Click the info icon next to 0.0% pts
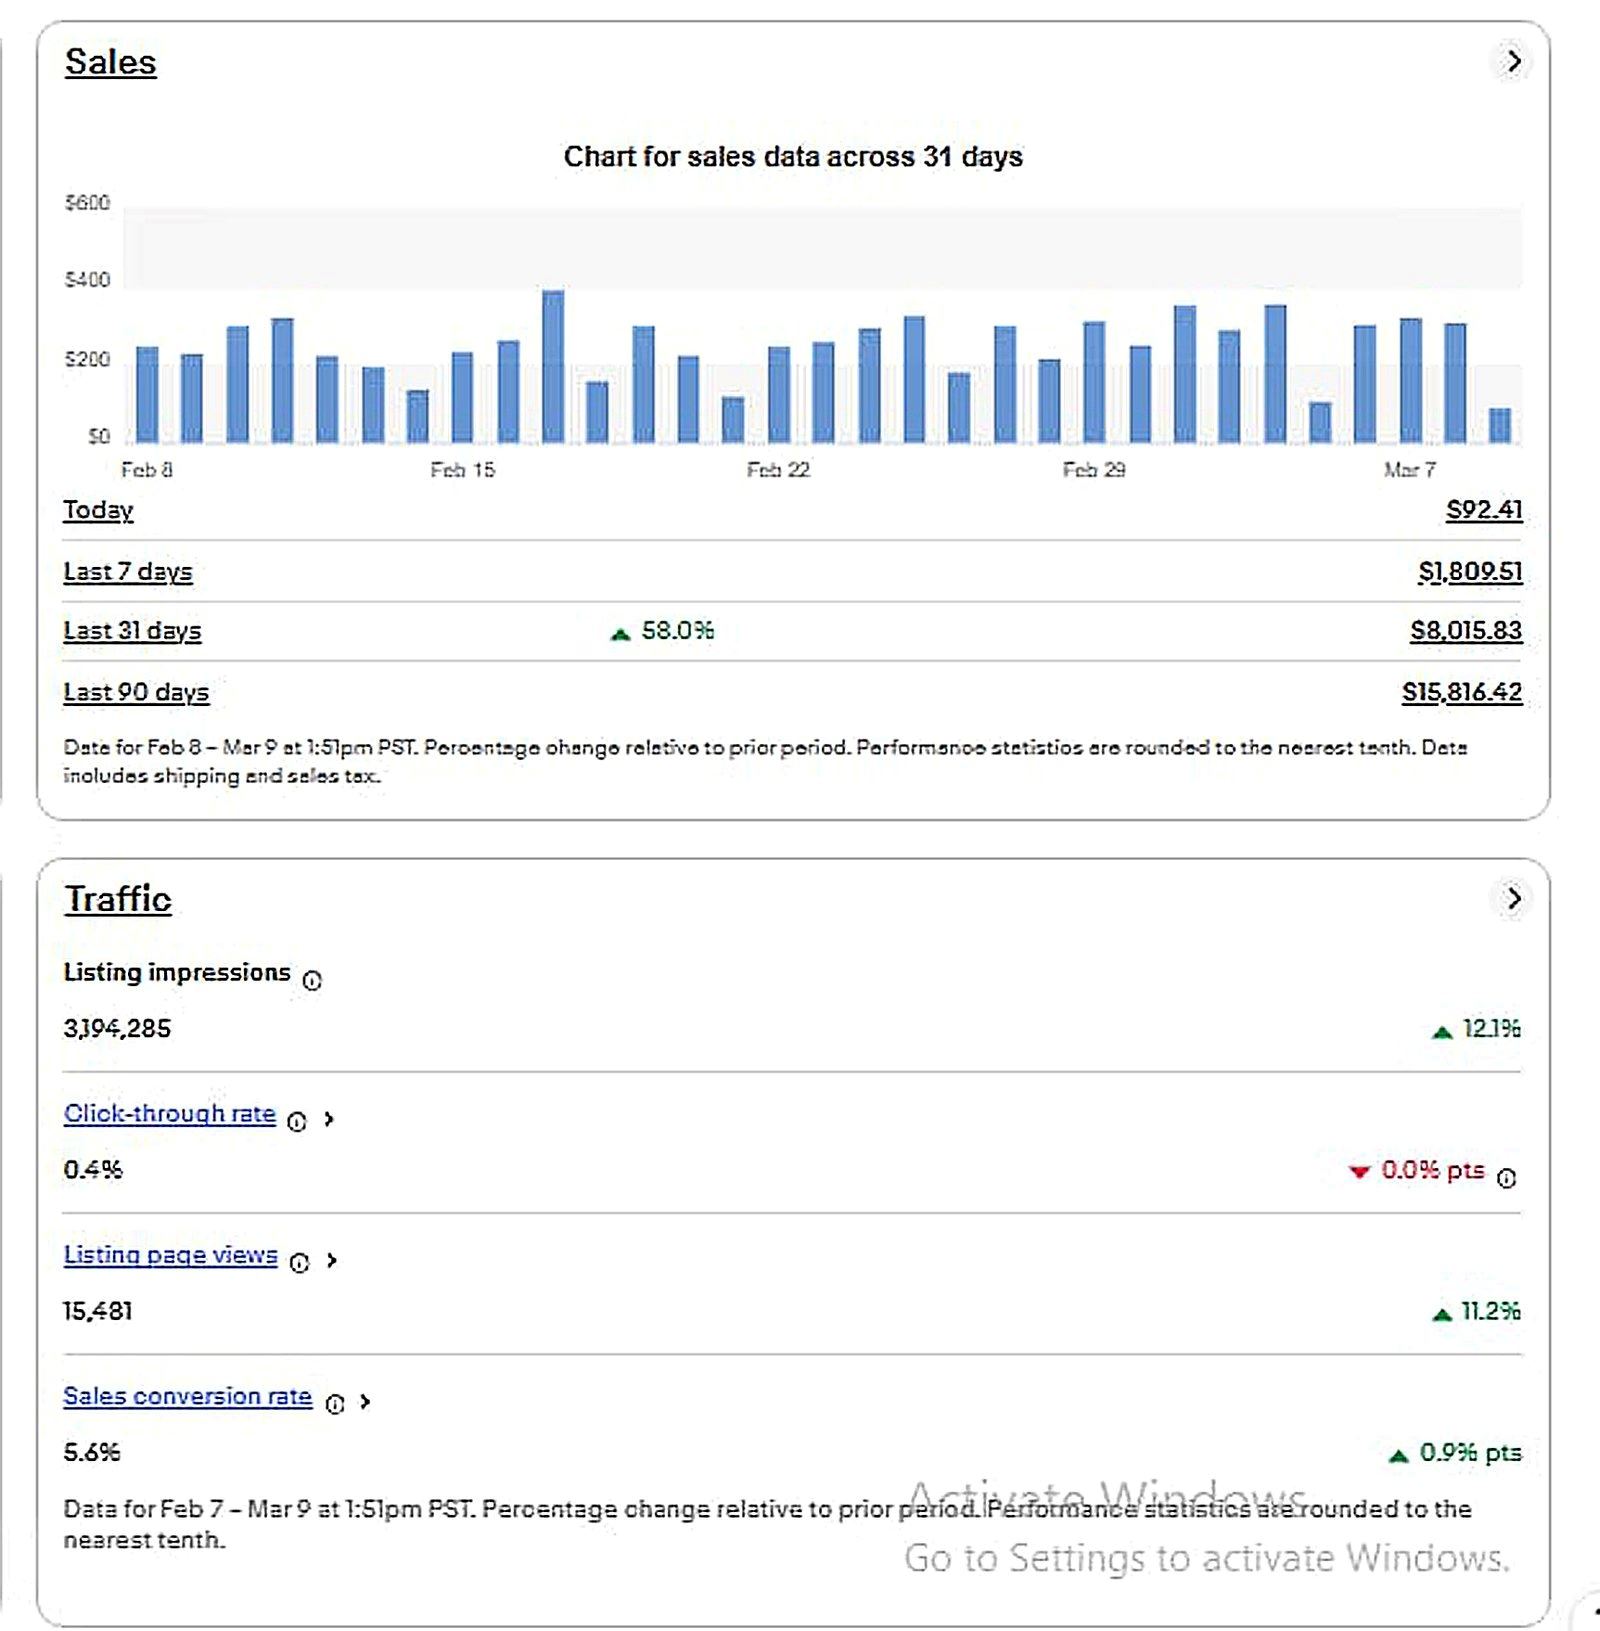The height and width of the screenshot is (1631, 1600). (x=1507, y=1178)
